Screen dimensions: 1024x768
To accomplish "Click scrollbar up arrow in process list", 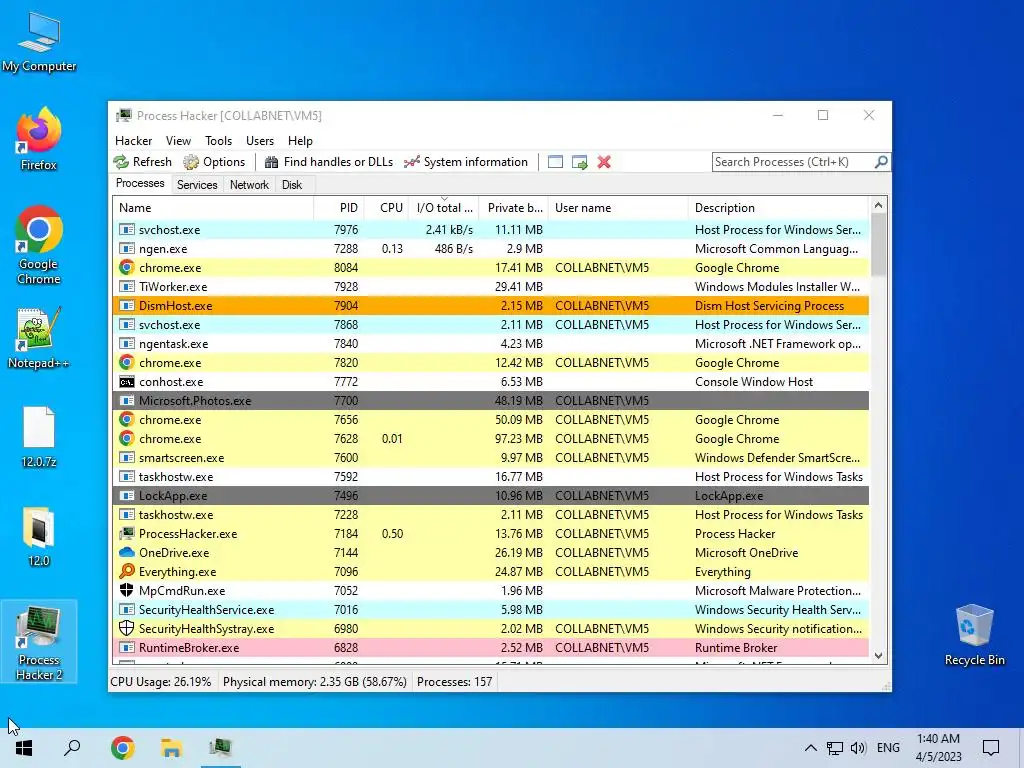I will click(878, 206).
